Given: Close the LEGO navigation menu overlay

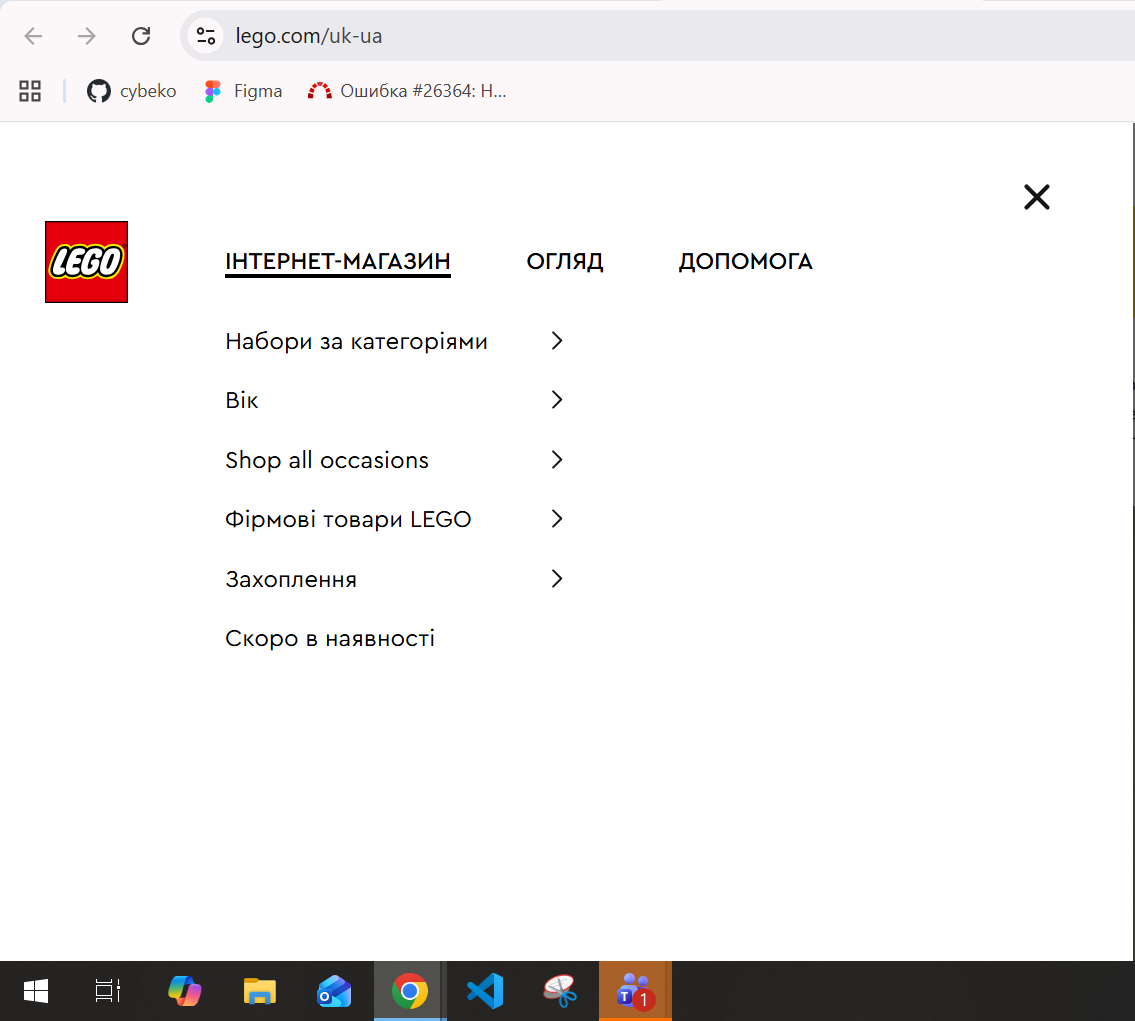Looking at the screenshot, I should (x=1037, y=197).
